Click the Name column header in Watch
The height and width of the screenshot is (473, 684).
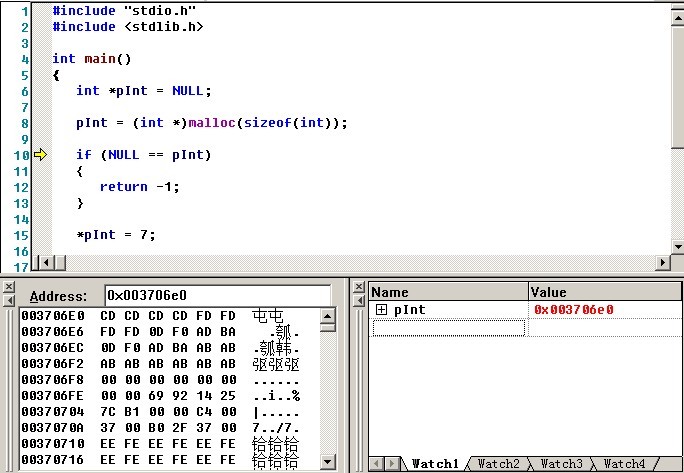tap(448, 292)
